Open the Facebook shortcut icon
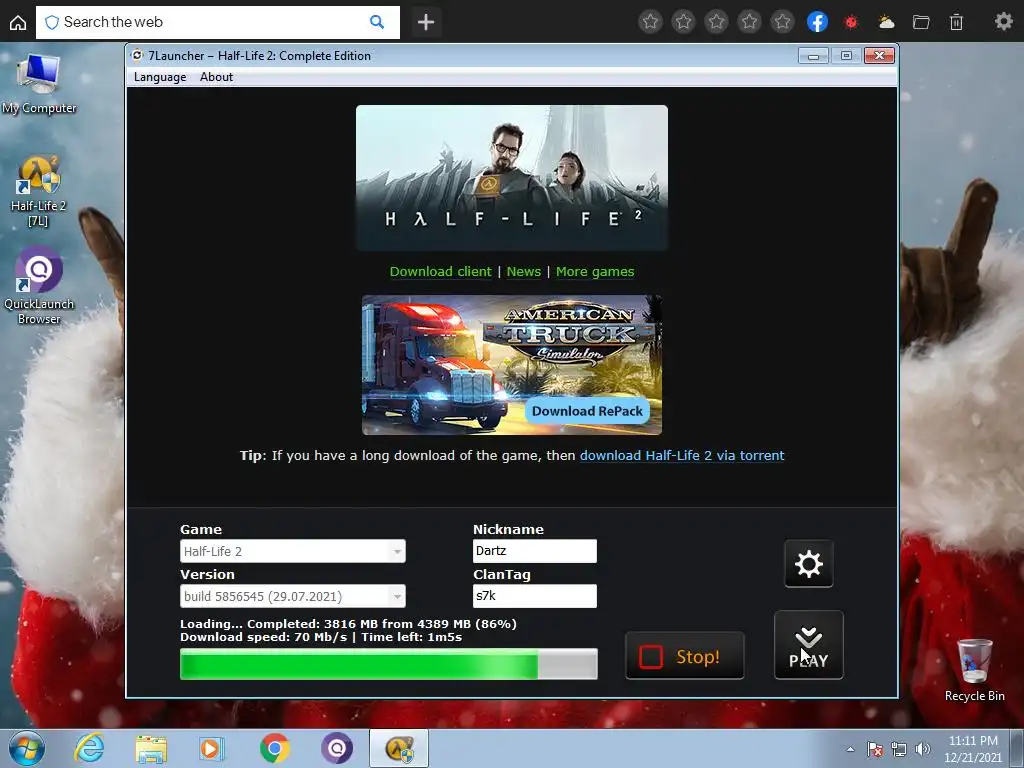The height and width of the screenshot is (768, 1024). pyautogui.click(x=817, y=22)
